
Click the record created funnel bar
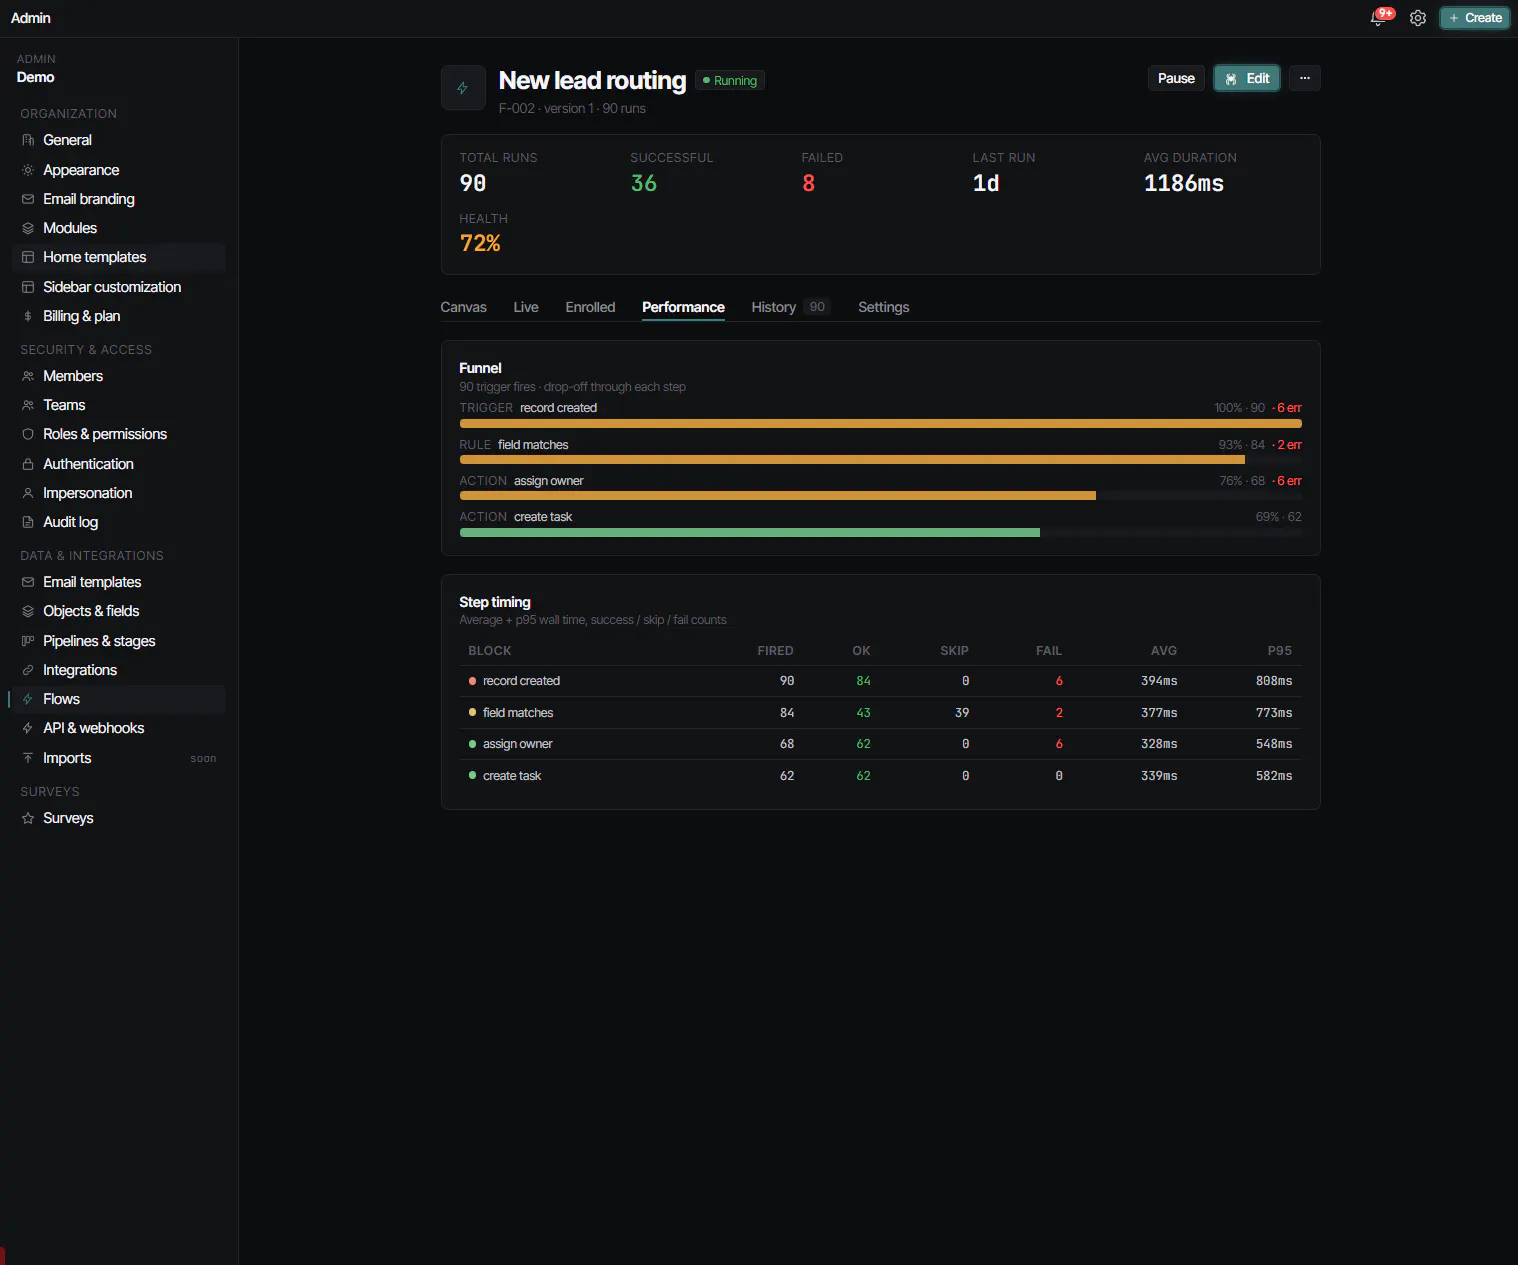click(x=881, y=424)
